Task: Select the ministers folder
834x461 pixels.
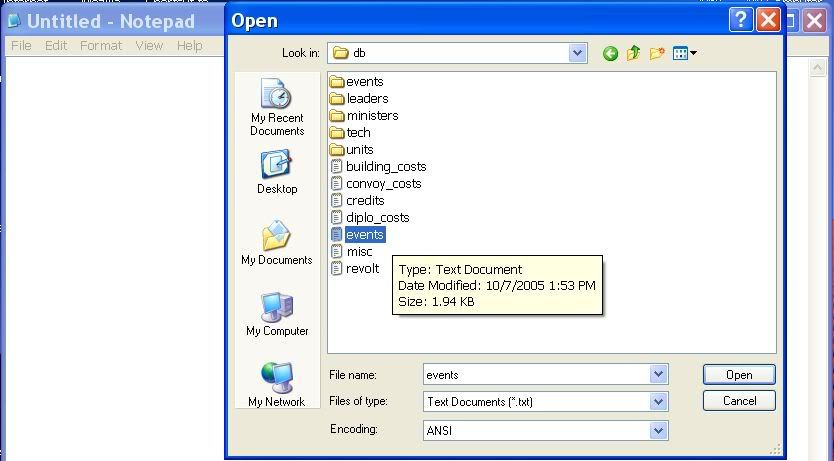Action: [371, 116]
